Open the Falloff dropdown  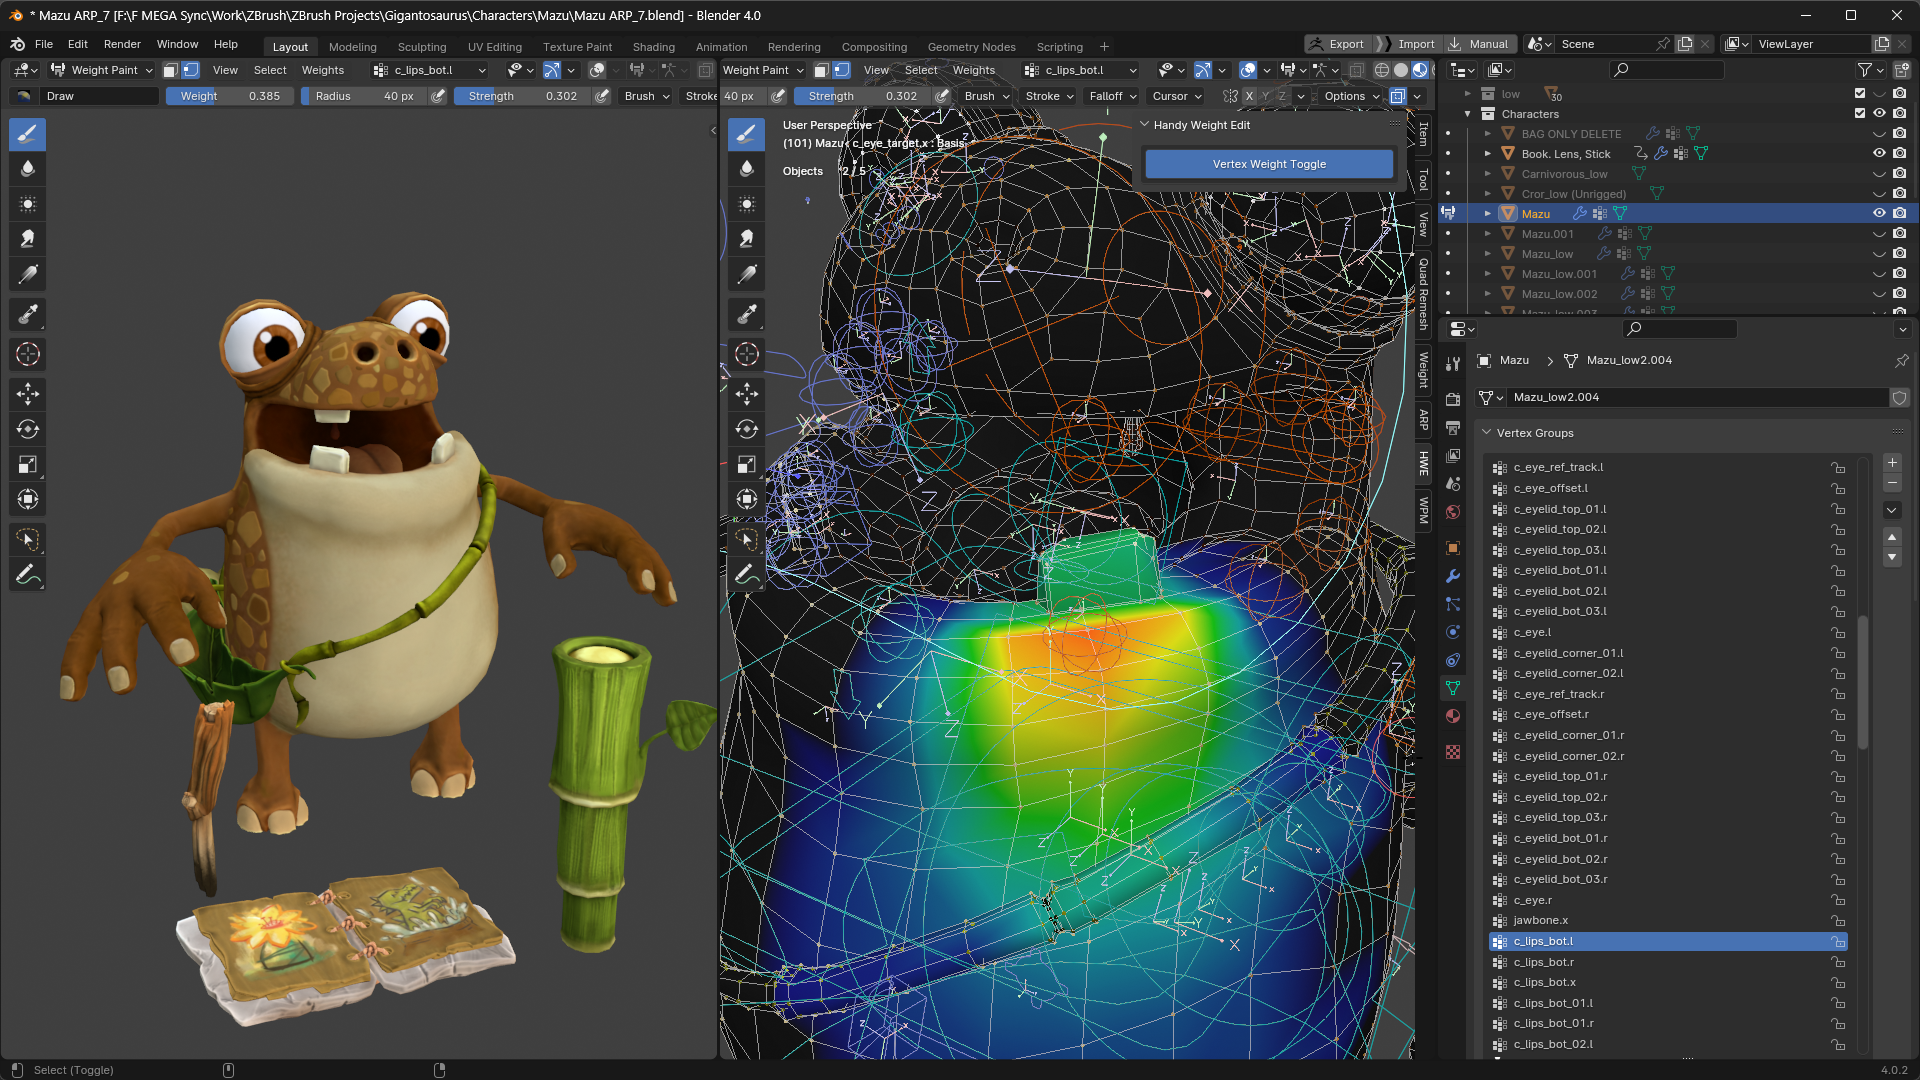point(1113,96)
